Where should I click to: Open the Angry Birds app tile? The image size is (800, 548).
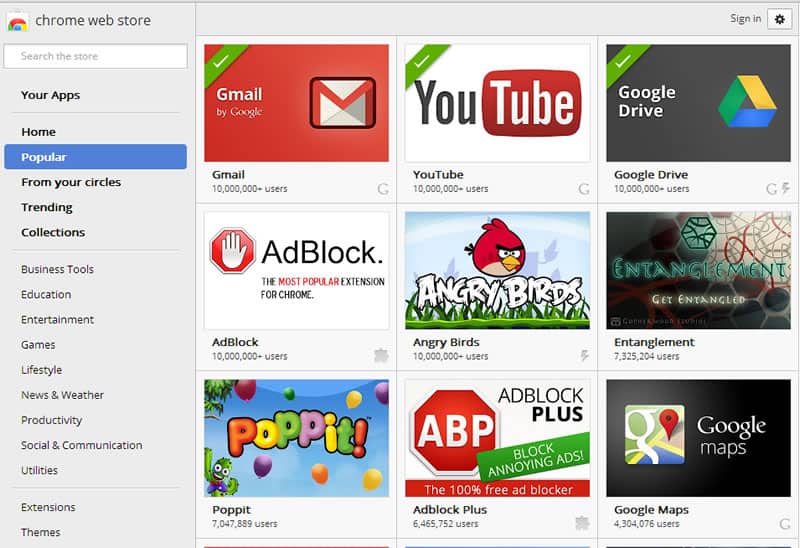coord(497,270)
